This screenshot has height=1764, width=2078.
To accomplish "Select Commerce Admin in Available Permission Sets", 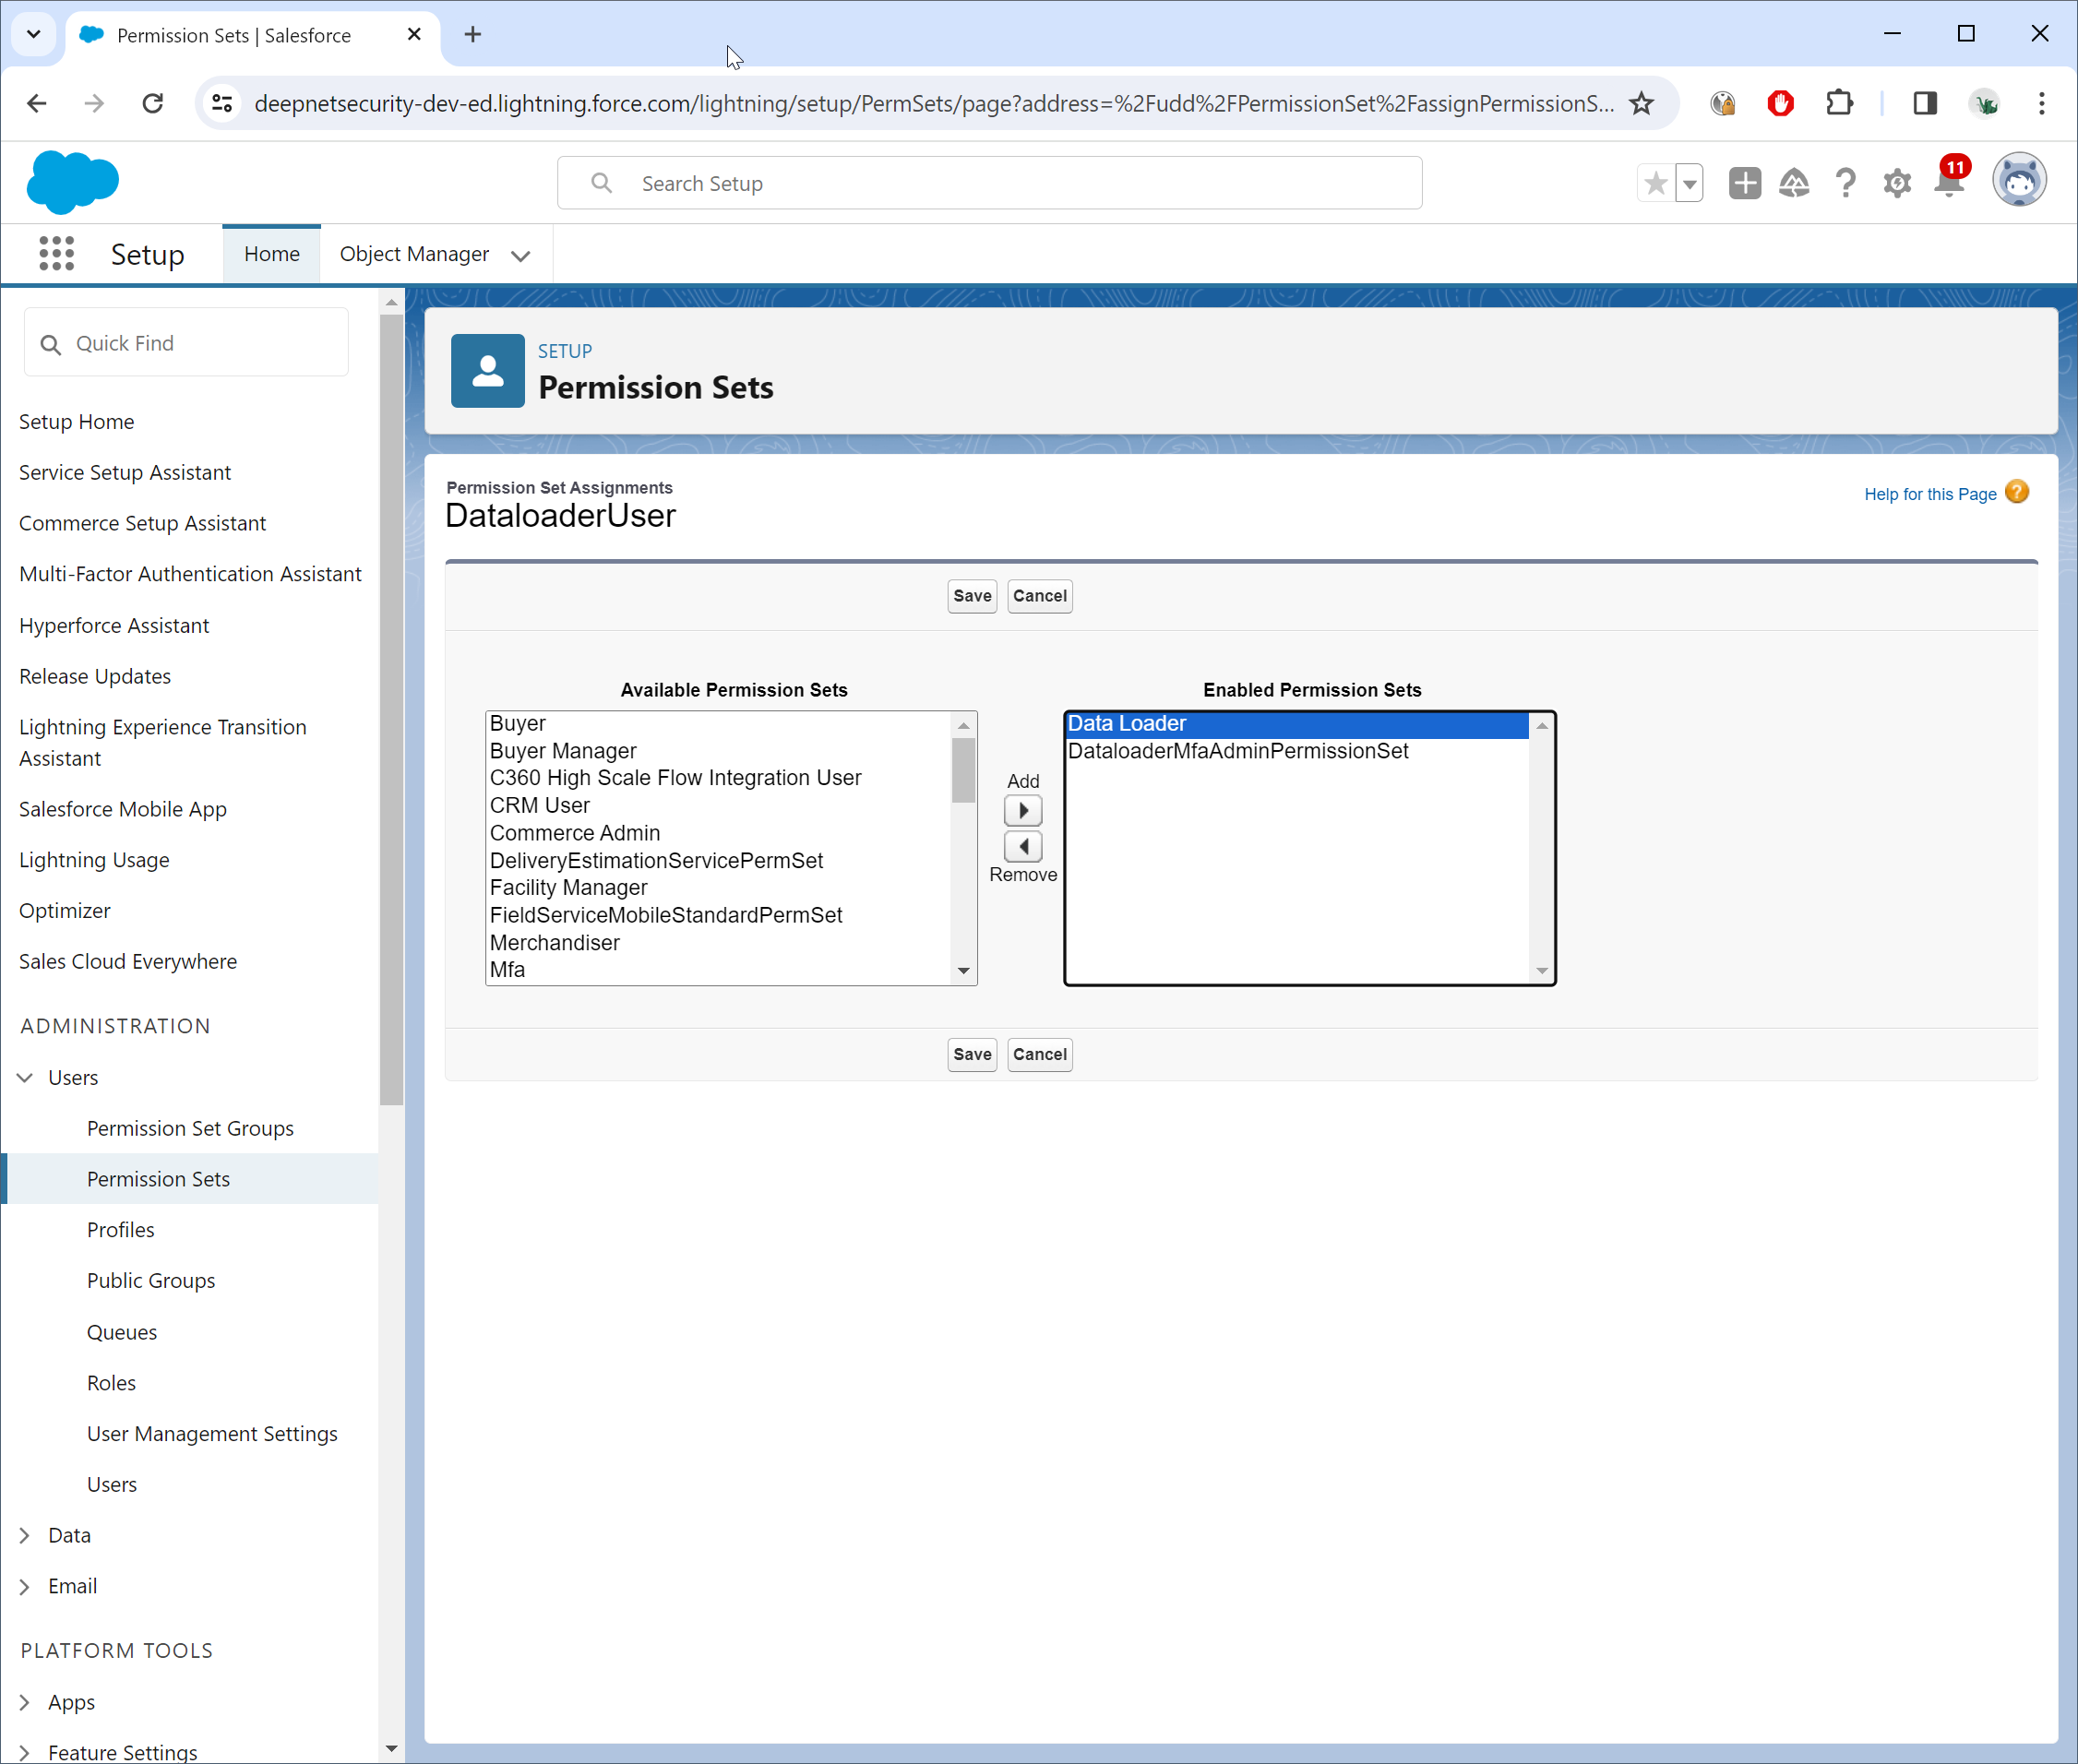I will tap(574, 833).
